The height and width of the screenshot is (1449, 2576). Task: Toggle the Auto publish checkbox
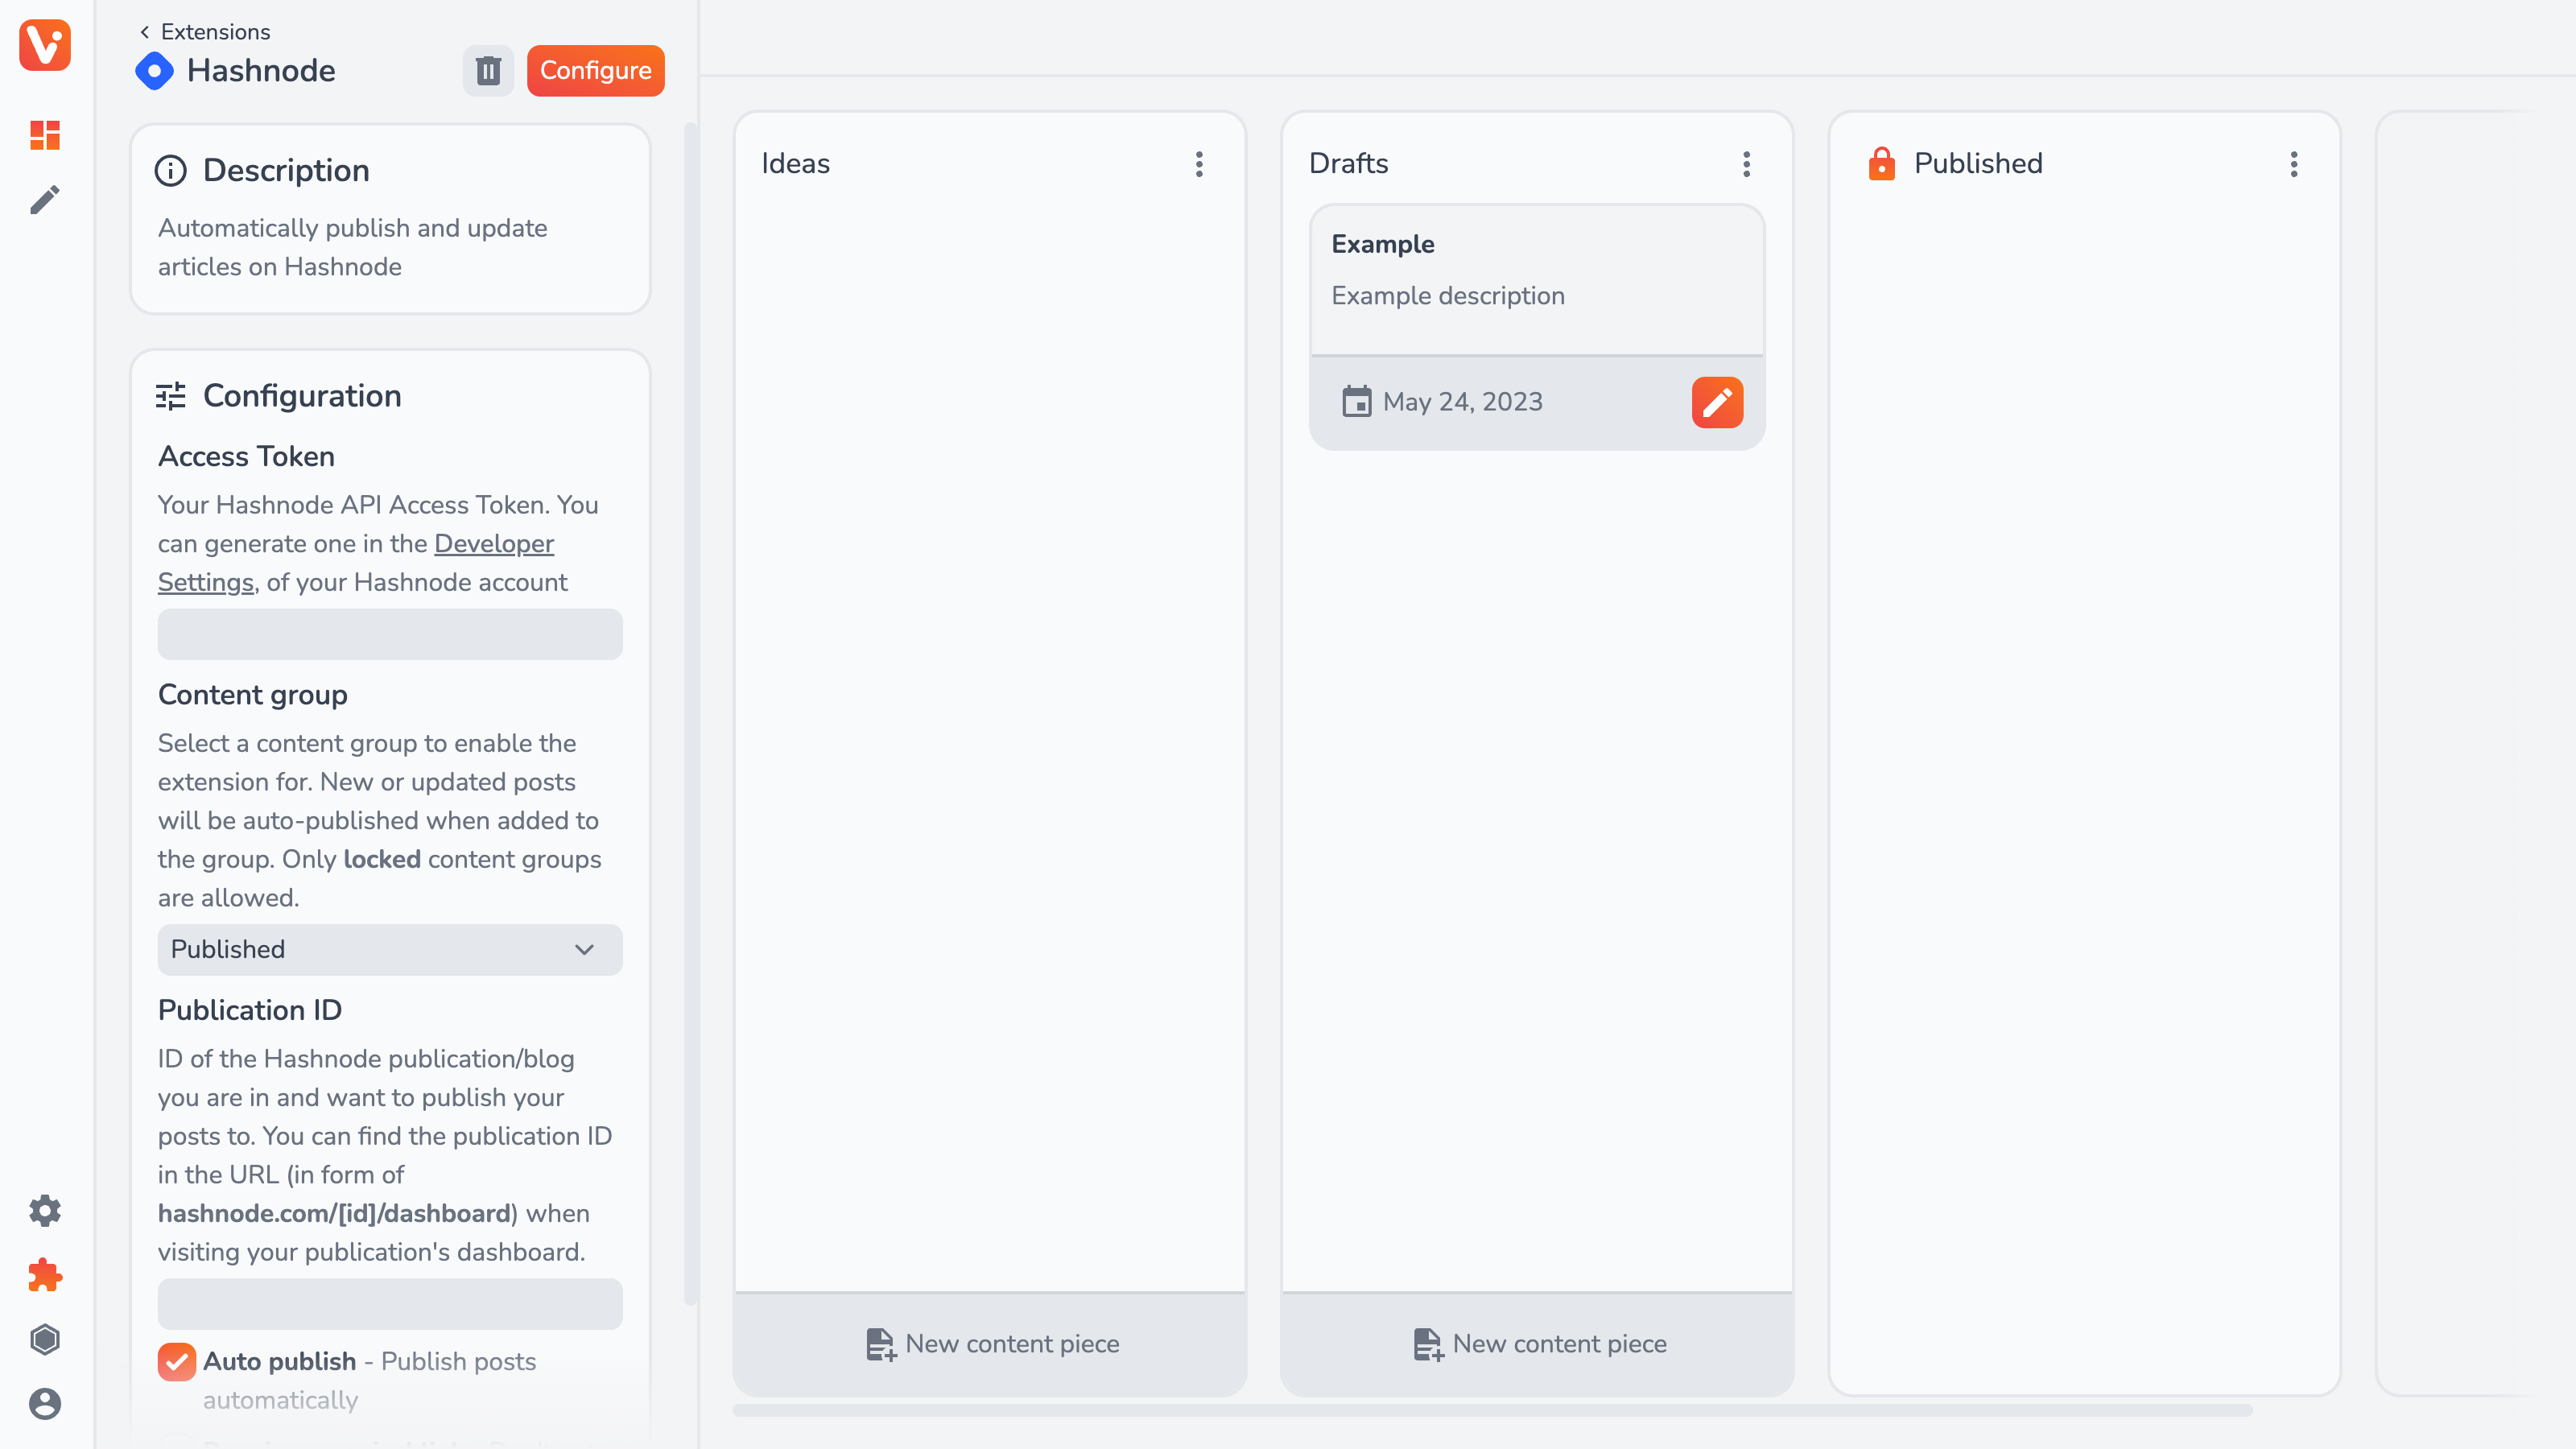tap(177, 1362)
